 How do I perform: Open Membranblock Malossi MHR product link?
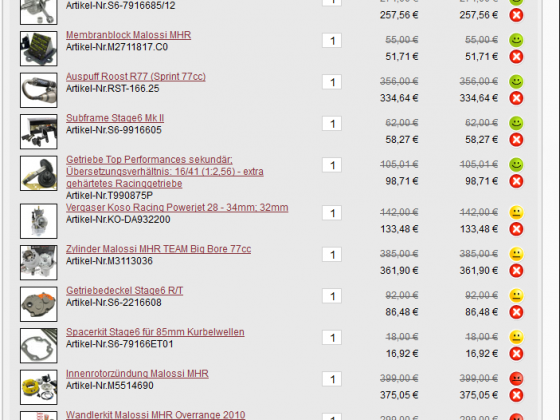coord(129,35)
